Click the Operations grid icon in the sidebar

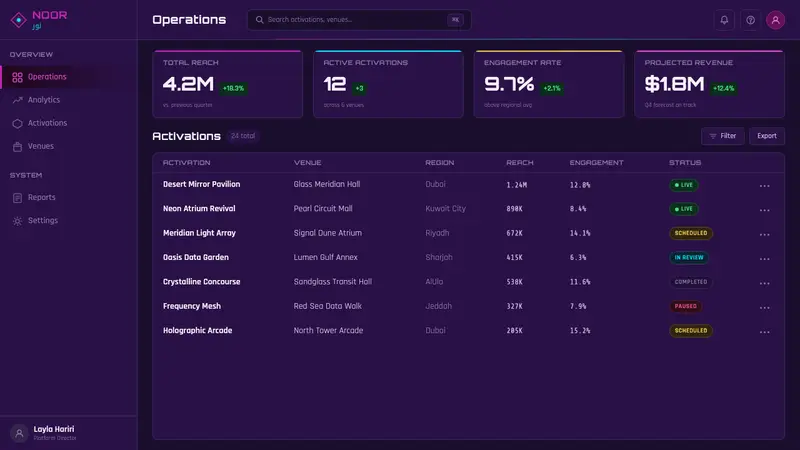17,77
